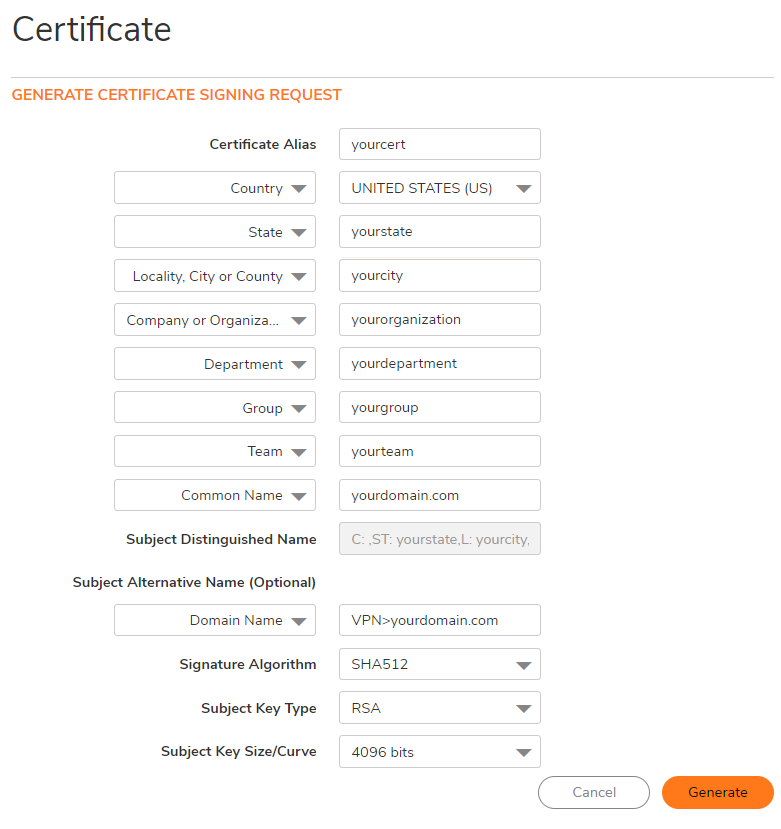Open the Company or Organization dropdown
Screen dimensions: 781x829
(215, 320)
